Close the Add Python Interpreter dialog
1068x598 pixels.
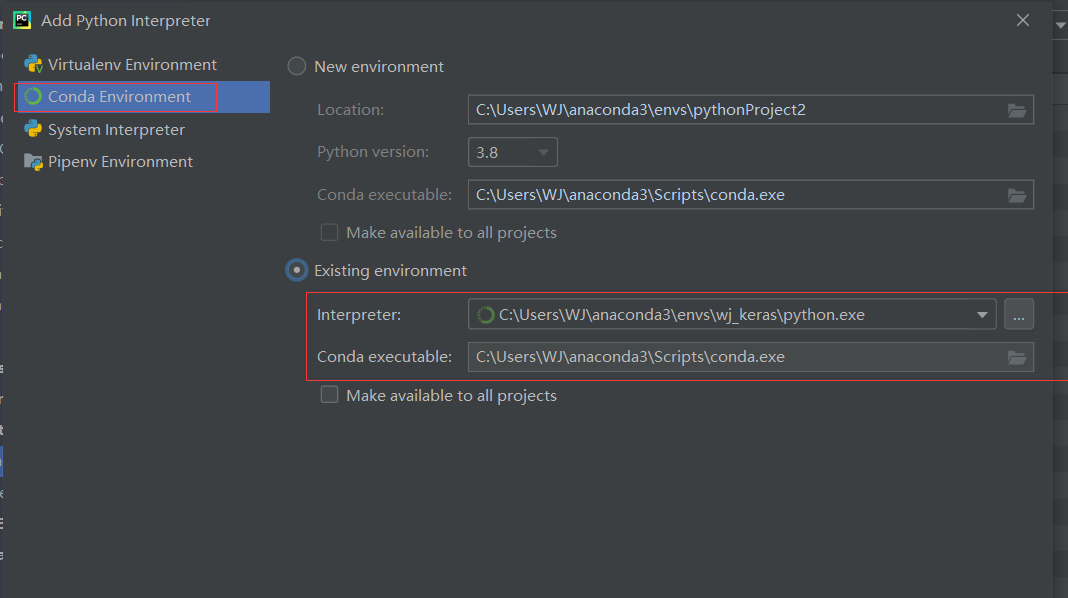coord(1023,19)
